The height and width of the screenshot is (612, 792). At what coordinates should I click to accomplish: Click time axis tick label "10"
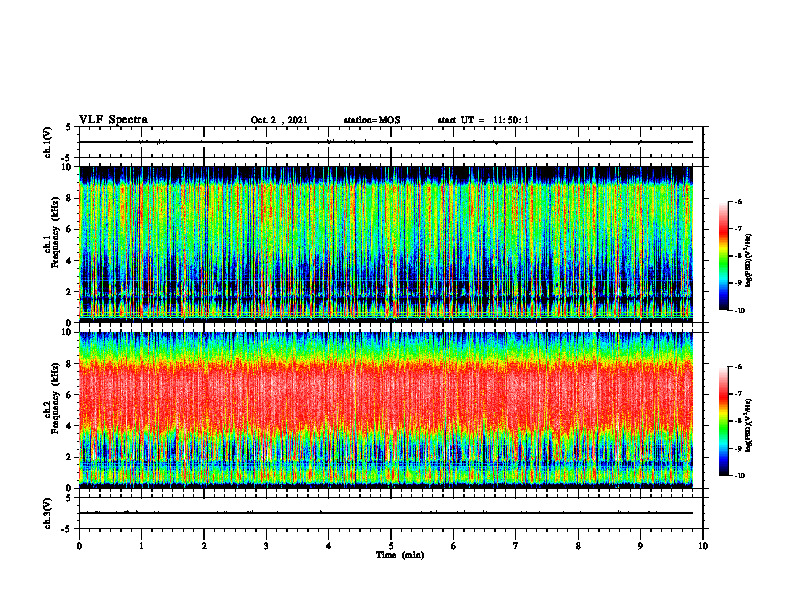coord(703,546)
